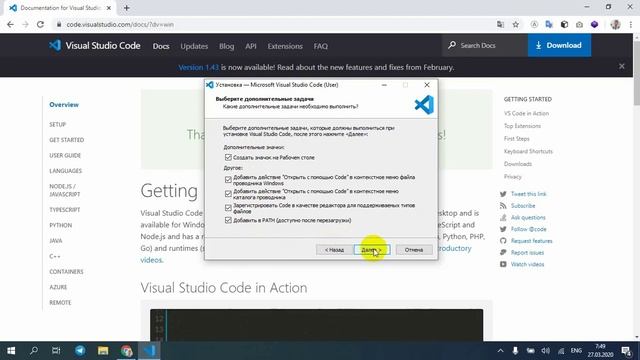This screenshot has height=360, width=640.
Task: Open the Extensions menu item
Action: 285,46
